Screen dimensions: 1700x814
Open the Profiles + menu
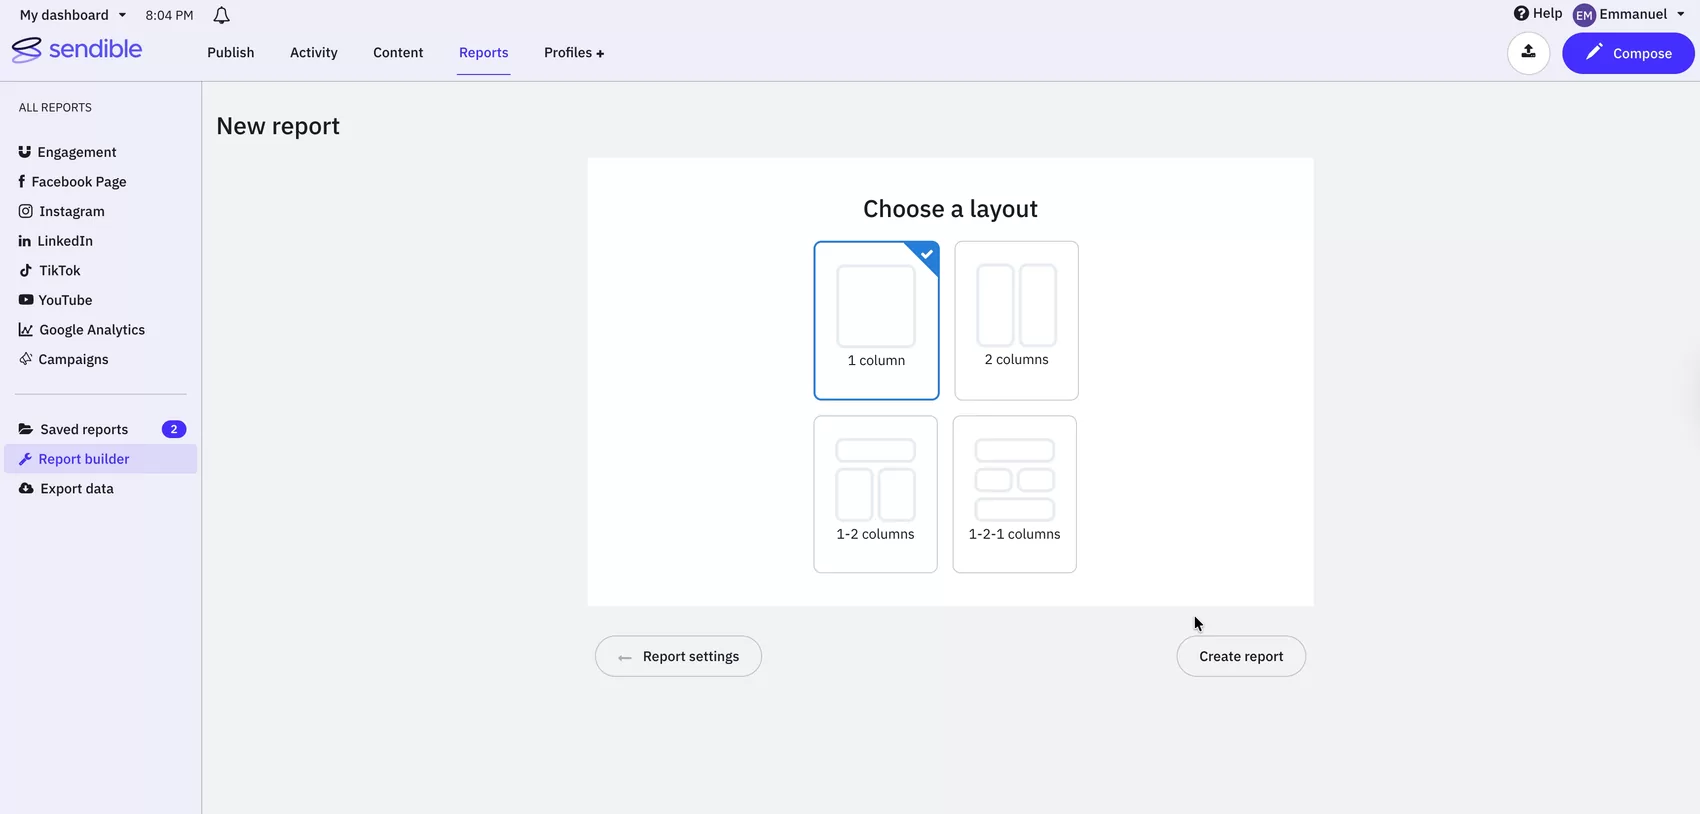[x=574, y=53]
